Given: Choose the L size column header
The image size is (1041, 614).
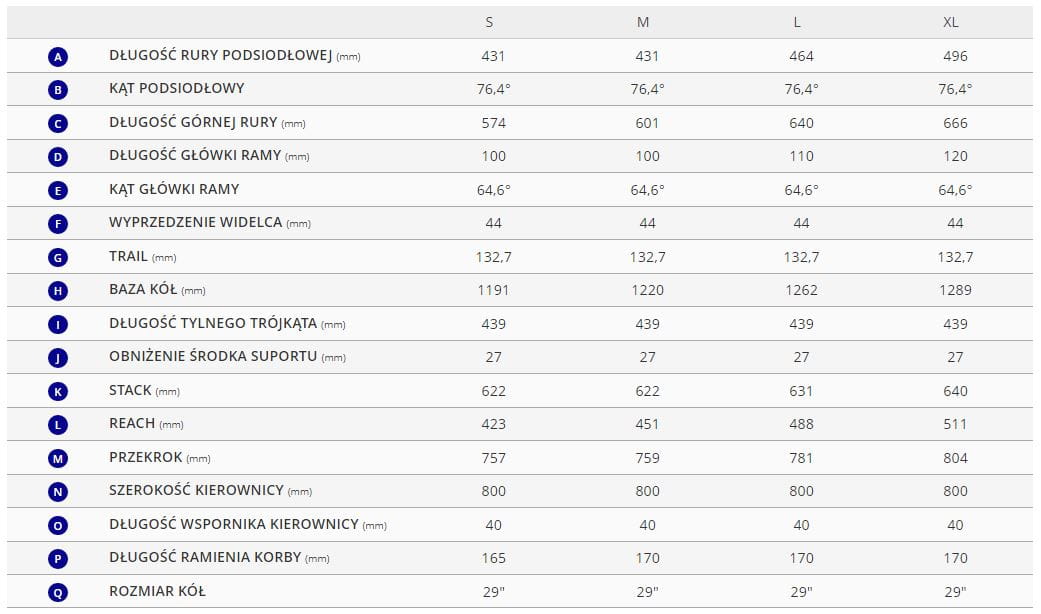Looking at the screenshot, I should click(x=798, y=22).
